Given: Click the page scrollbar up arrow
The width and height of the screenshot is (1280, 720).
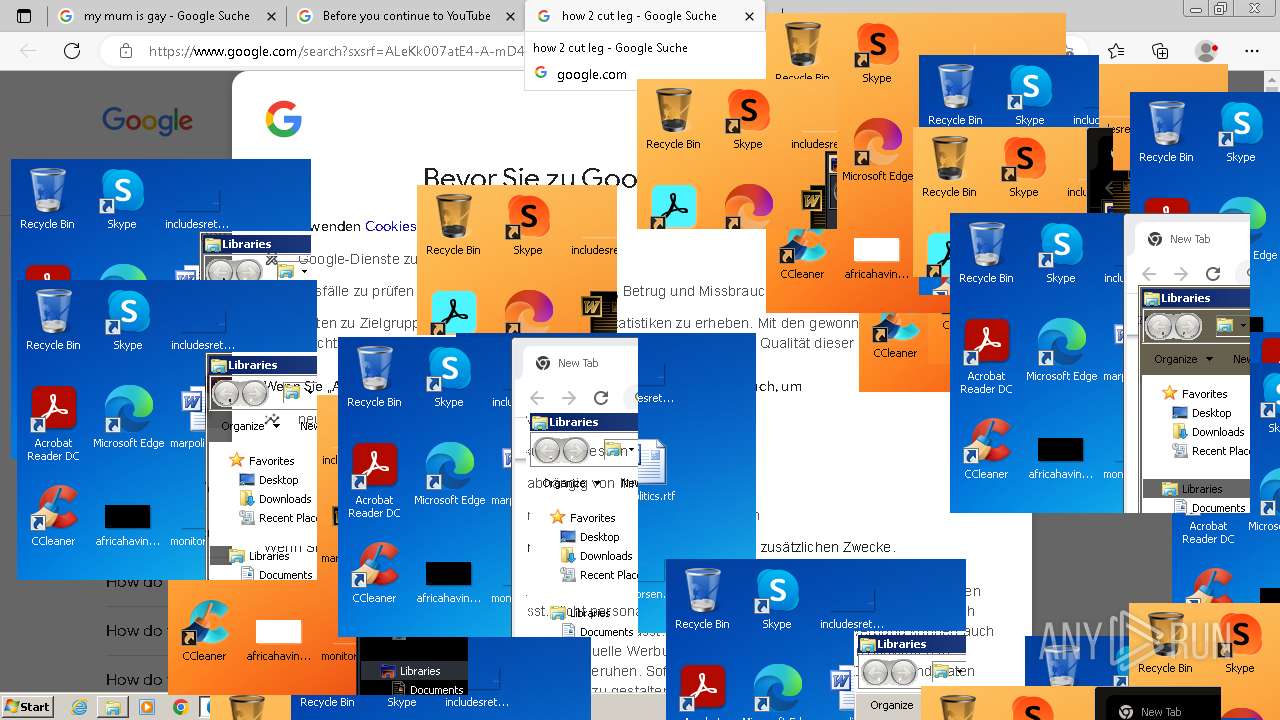Looking at the screenshot, I should pos(1273,78).
